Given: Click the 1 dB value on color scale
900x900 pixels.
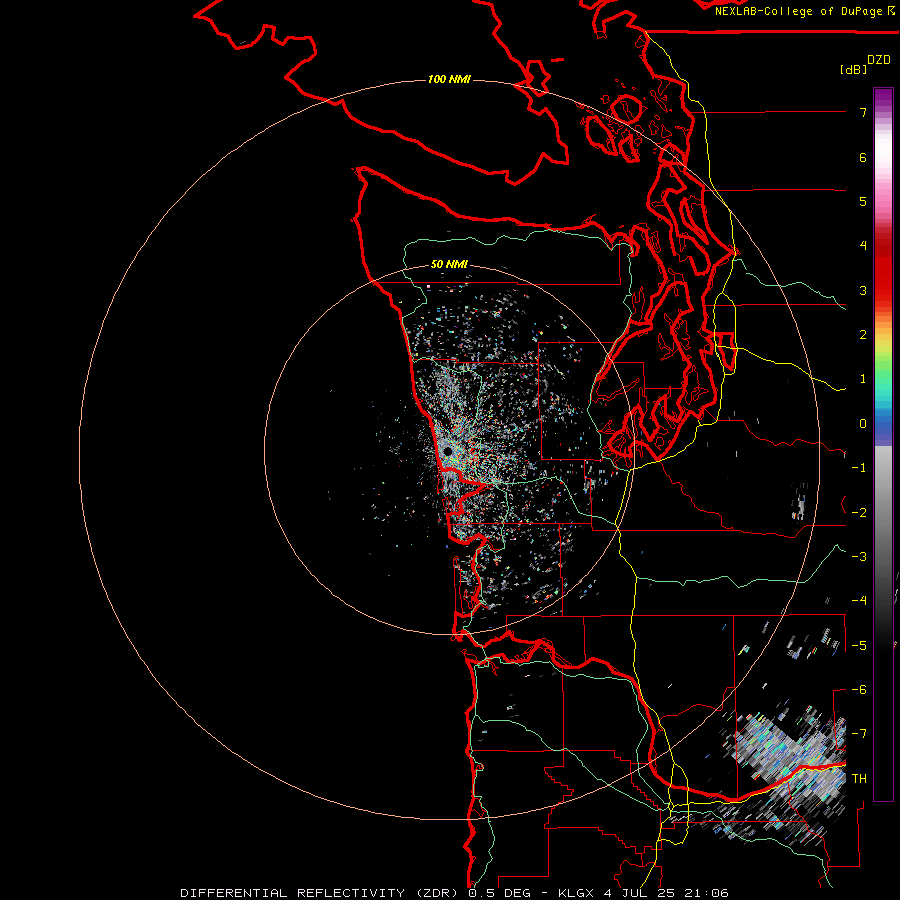Looking at the screenshot, I should [x=863, y=379].
